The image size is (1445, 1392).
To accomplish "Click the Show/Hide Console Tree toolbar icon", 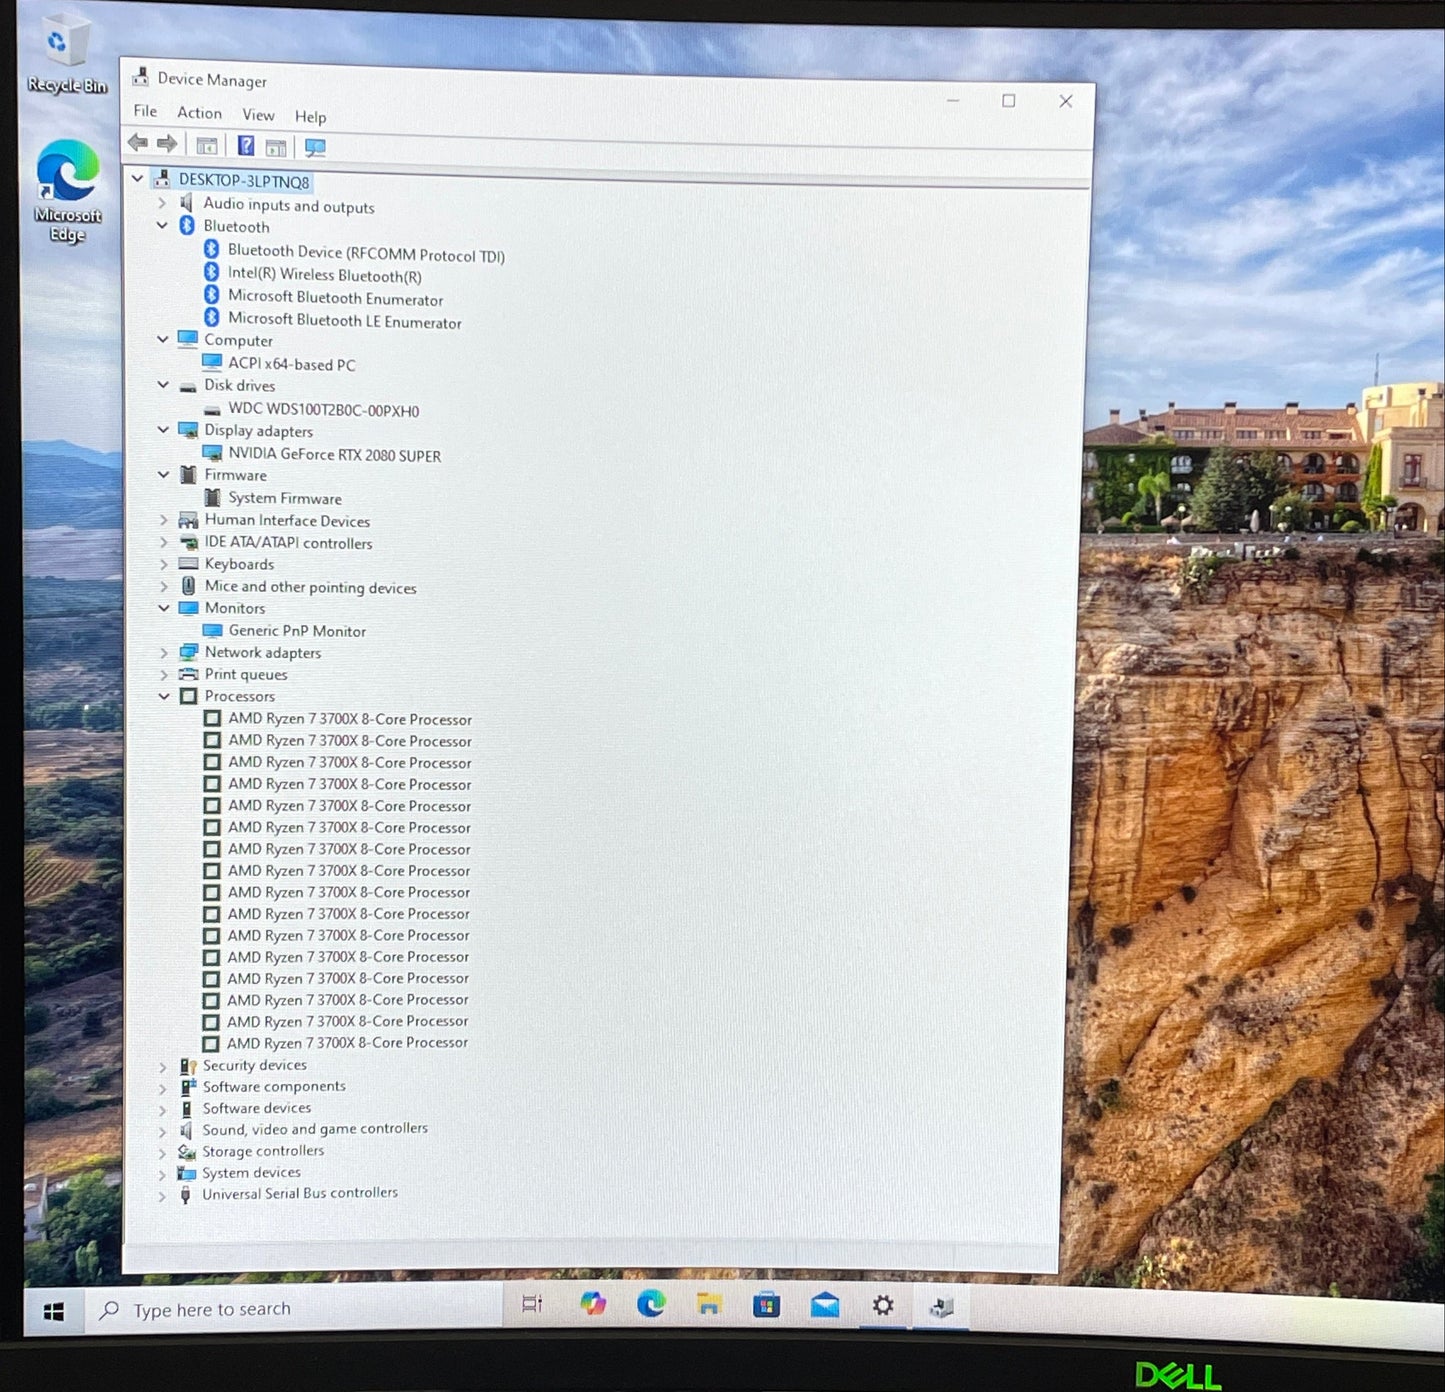I will point(207,146).
